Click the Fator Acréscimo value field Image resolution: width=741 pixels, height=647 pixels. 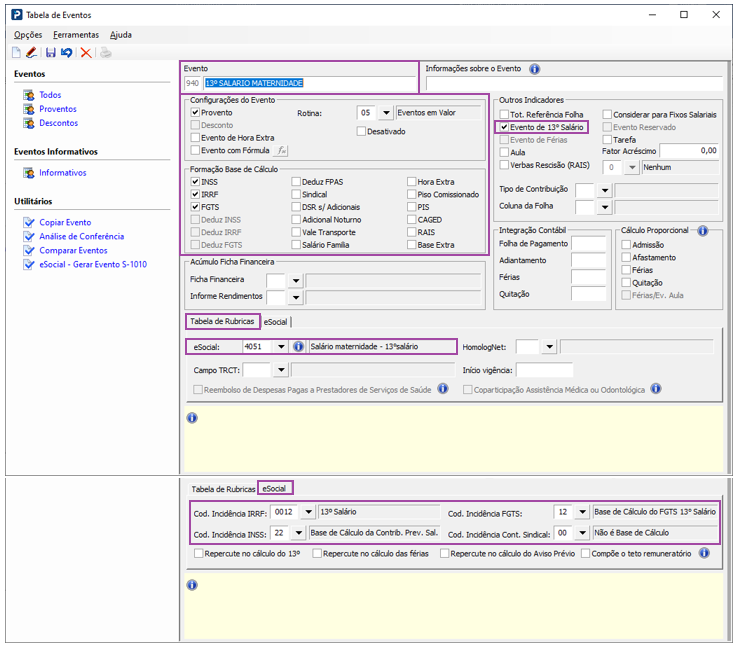point(689,151)
